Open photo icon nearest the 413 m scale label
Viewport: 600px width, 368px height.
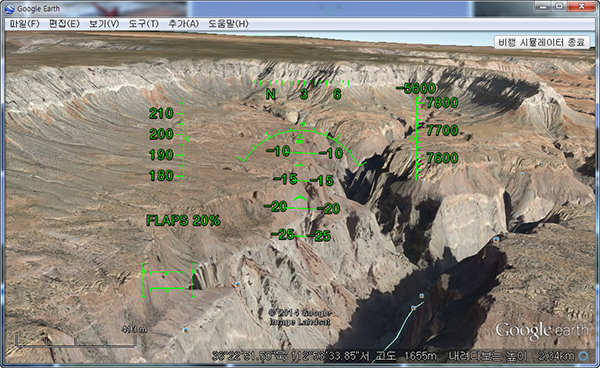[x=186, y=330]
